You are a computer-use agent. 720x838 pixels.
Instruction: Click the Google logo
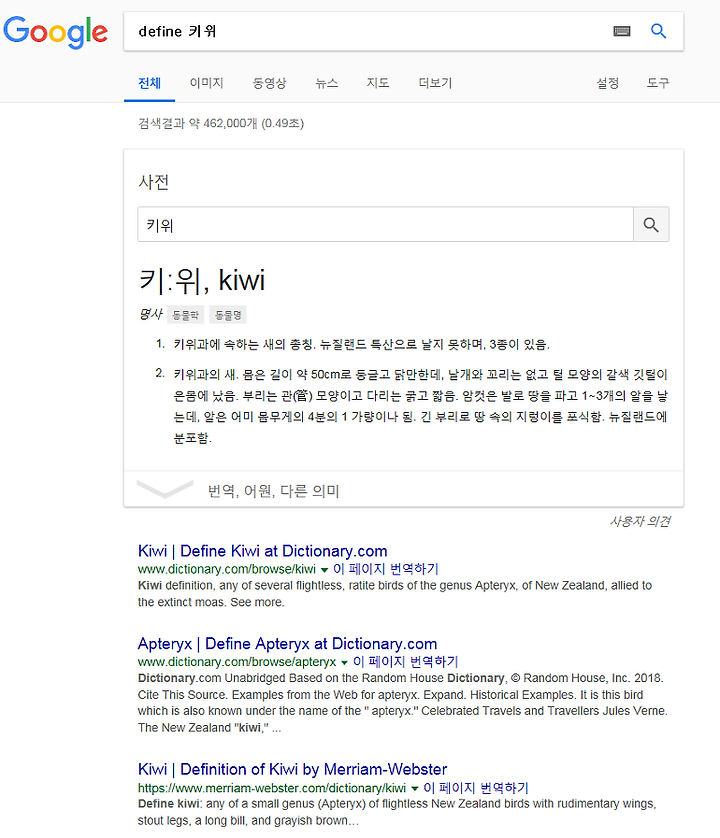click(x=56, y=32)
